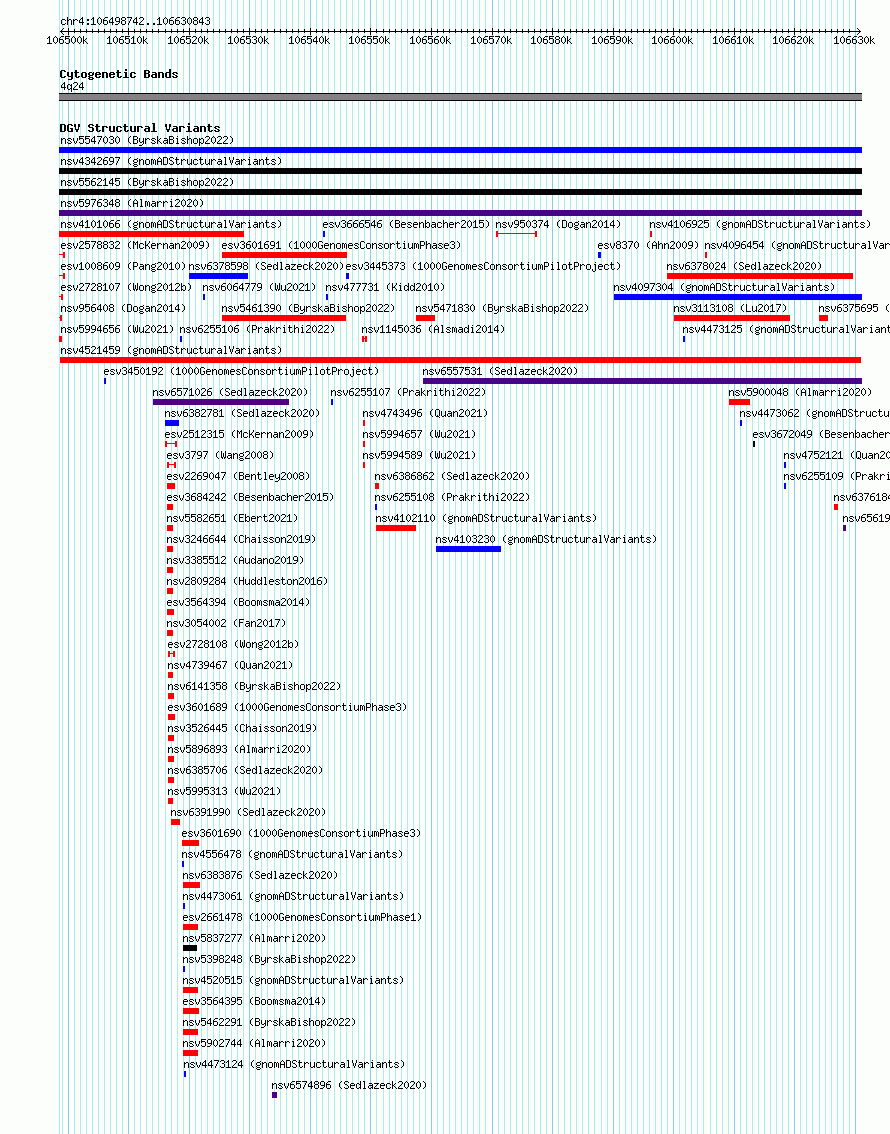The image size is (890, 1134).
Task: Select nsv5471830 (ByrskaBishop2022) label
Action: 502,308
